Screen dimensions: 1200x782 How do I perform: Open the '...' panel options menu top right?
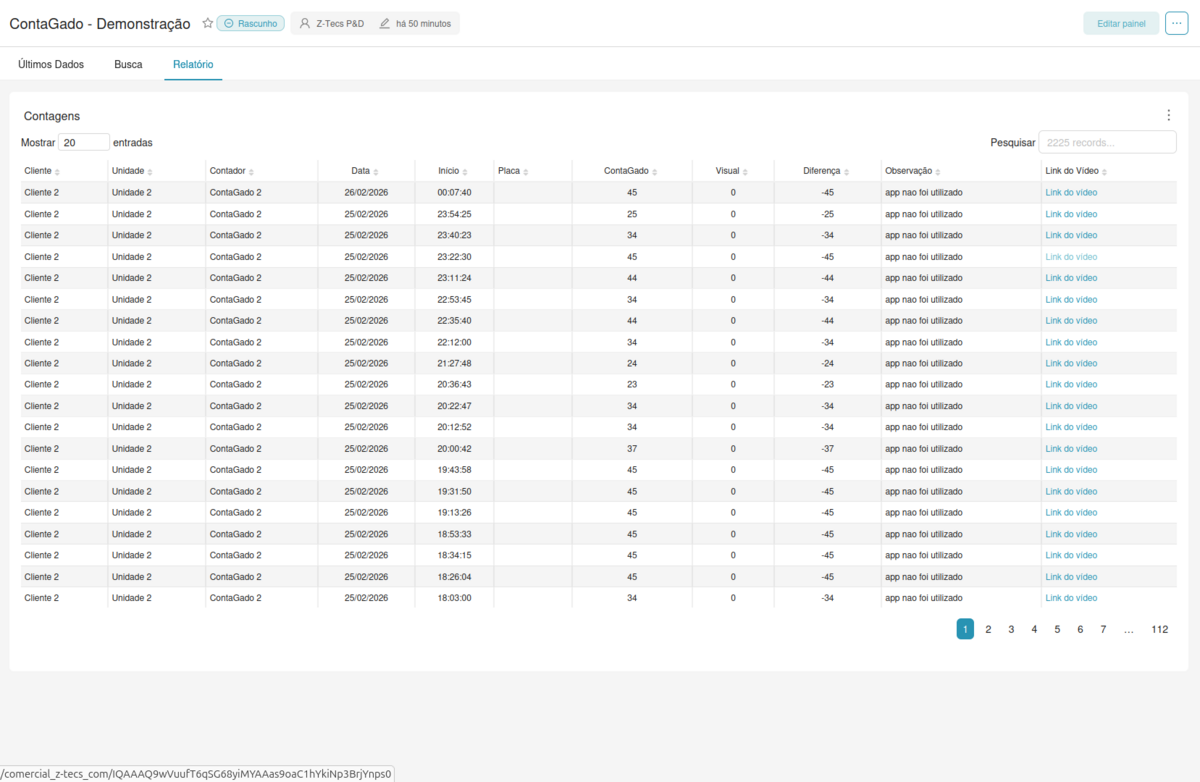click(x=1176, y=23)
